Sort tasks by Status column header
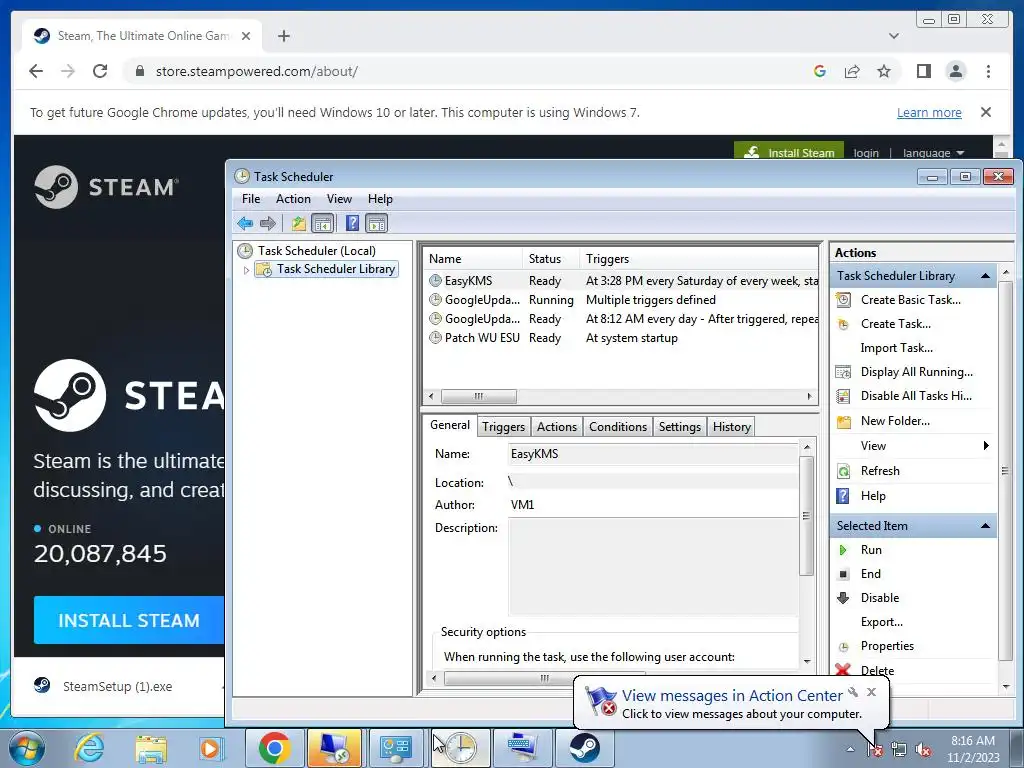The width and height of the screenshot is (1024, 768). [551, 259]
